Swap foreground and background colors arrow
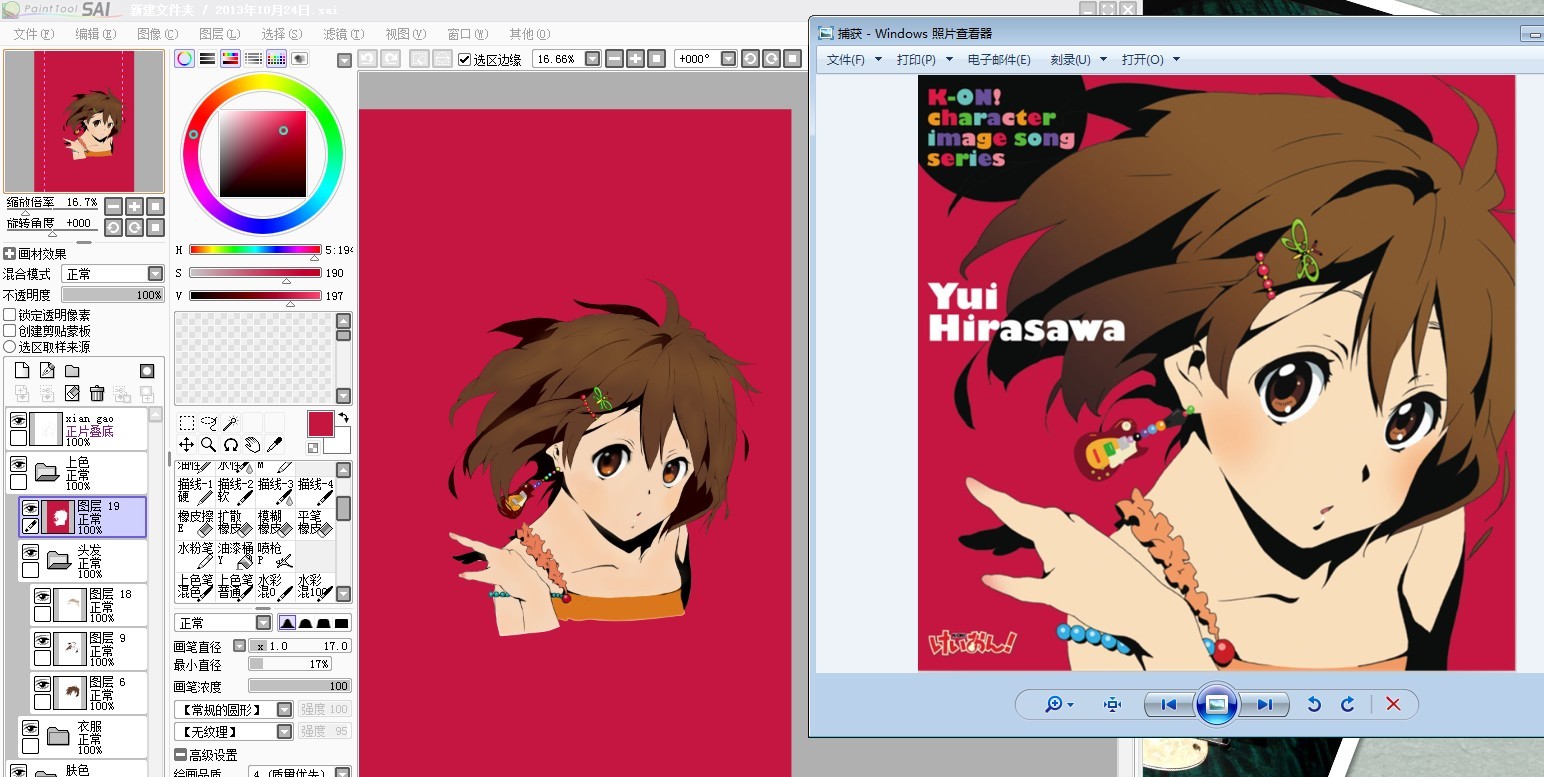 coord(343,417)
